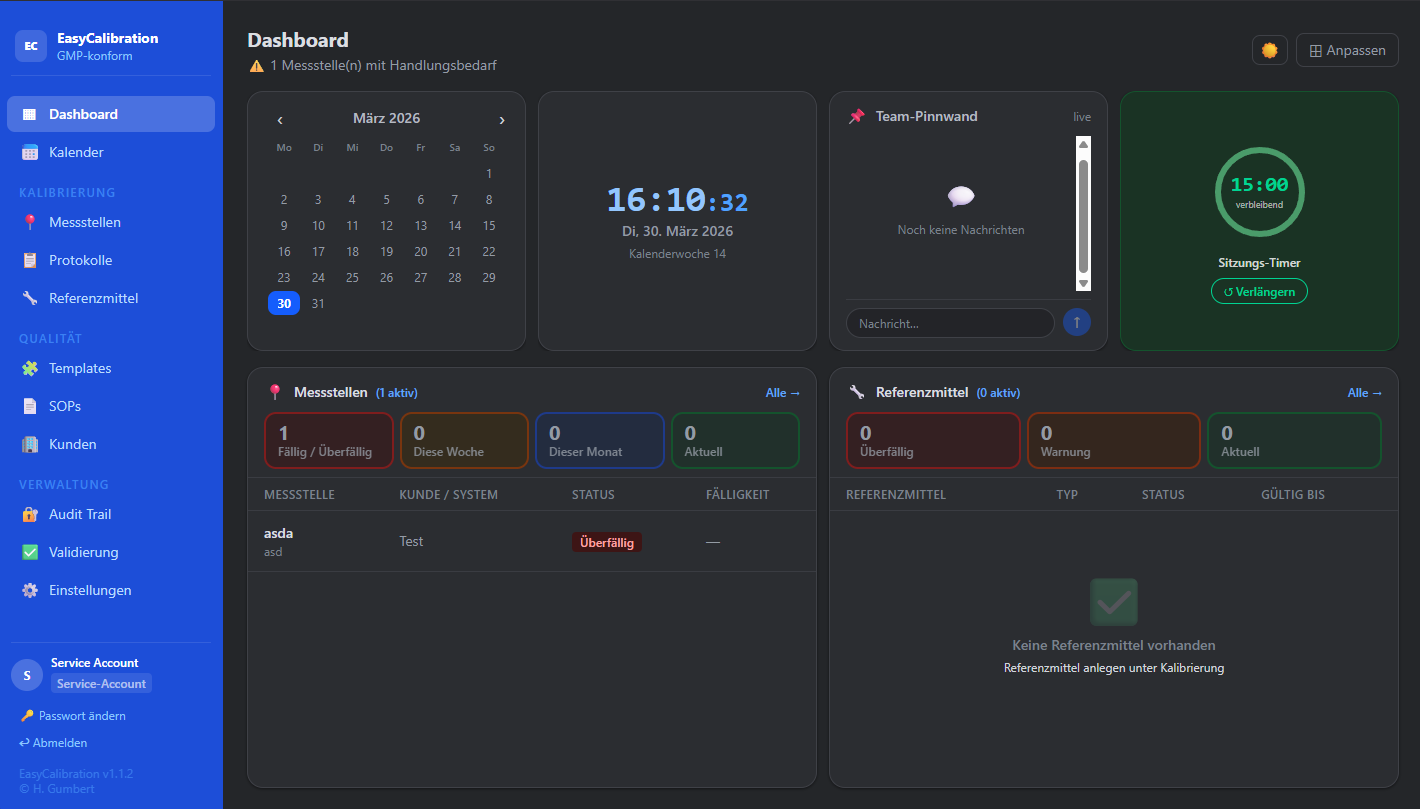Click the Validierung green checkmark icon
The height and width of the screenshot is (809, 1420).
[30, 552]
